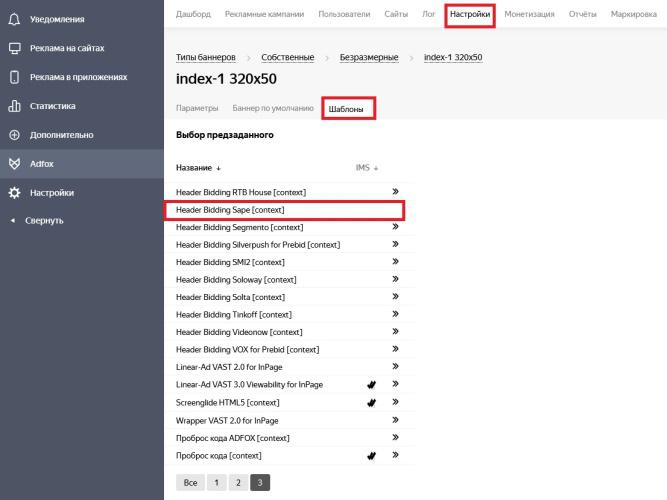Click double-arrow icon for Header Bidding Silverpush for Prebid
This screenshot has height=500, width=667.
395,244
